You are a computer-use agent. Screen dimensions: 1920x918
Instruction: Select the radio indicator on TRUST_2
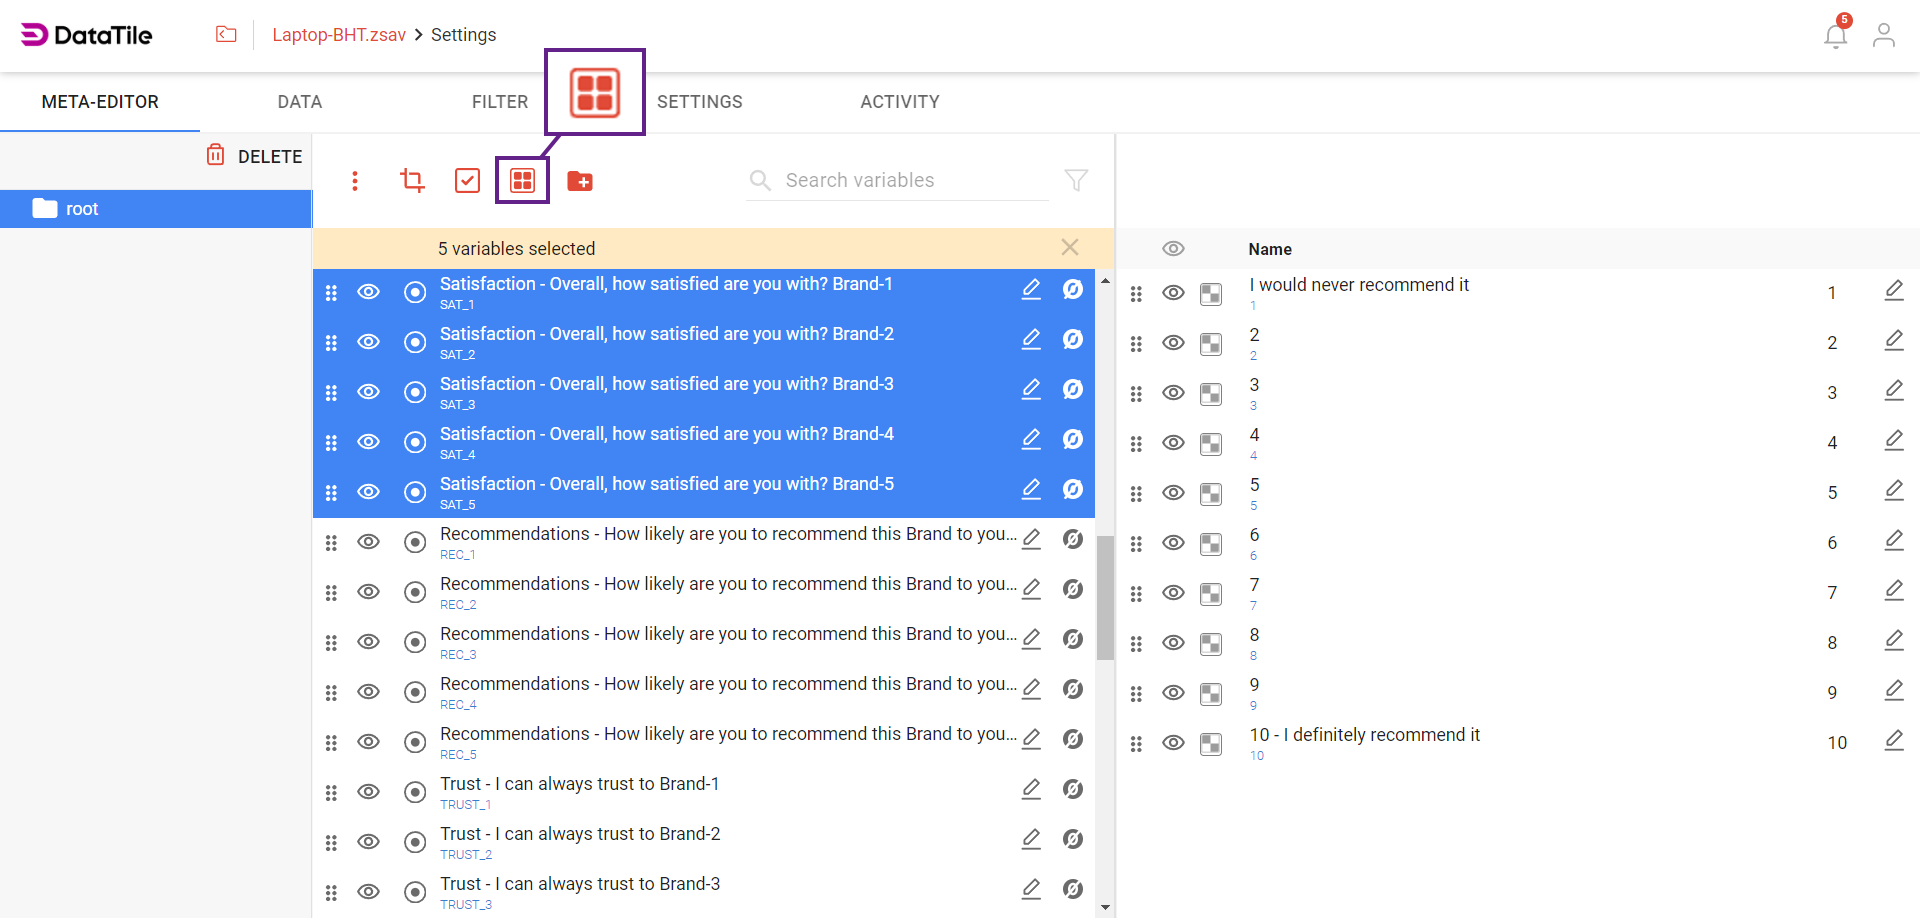tap(415, 841)
